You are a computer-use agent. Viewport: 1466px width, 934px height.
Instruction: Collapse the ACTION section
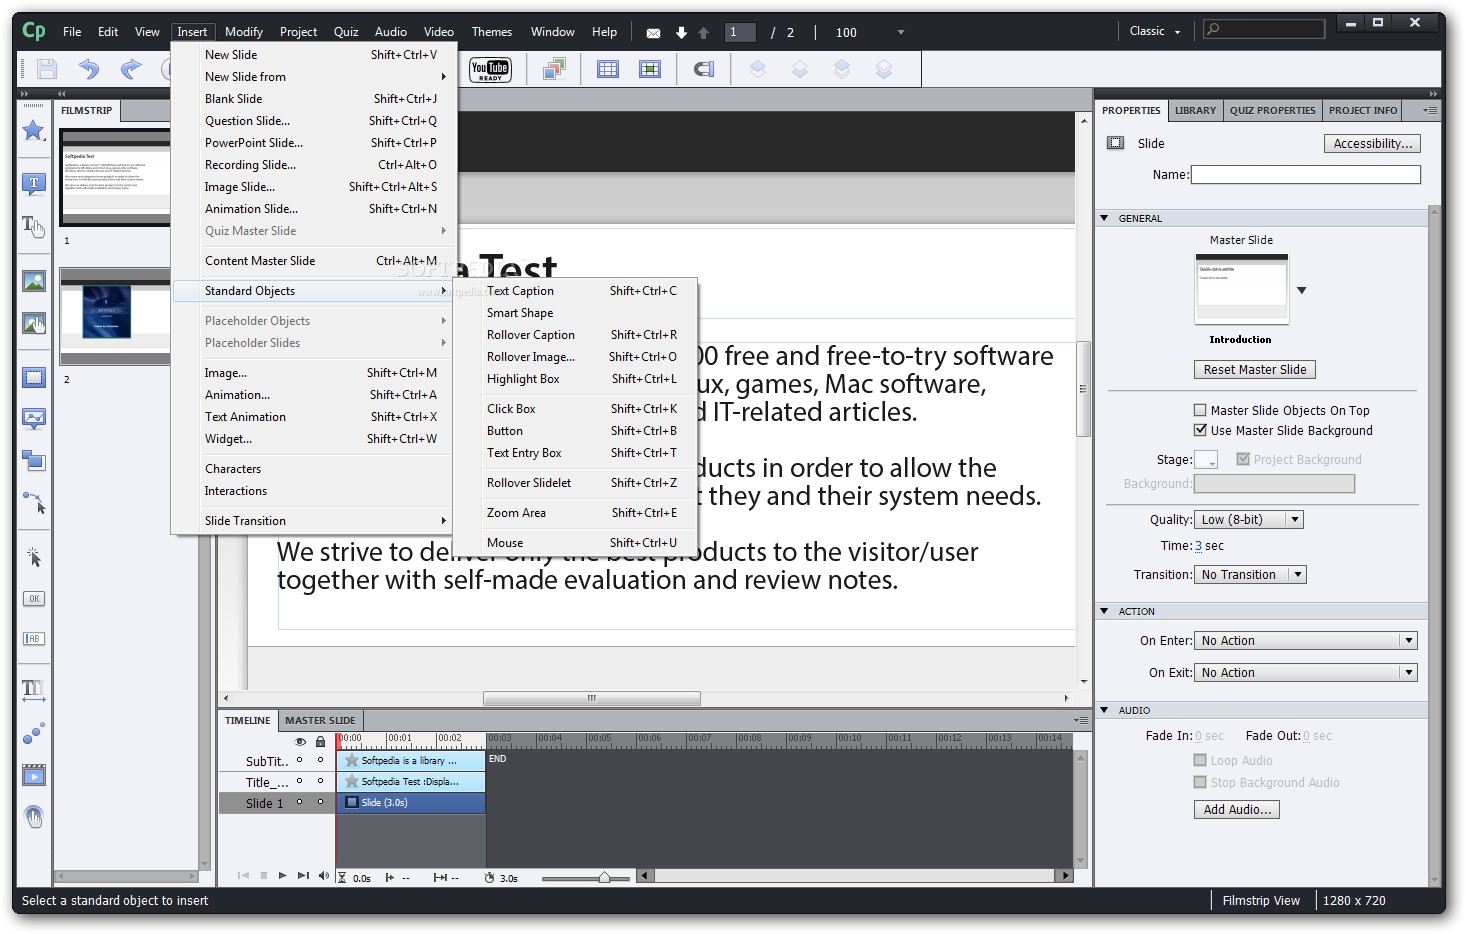pyautogui.click(x=1104, y=611)
